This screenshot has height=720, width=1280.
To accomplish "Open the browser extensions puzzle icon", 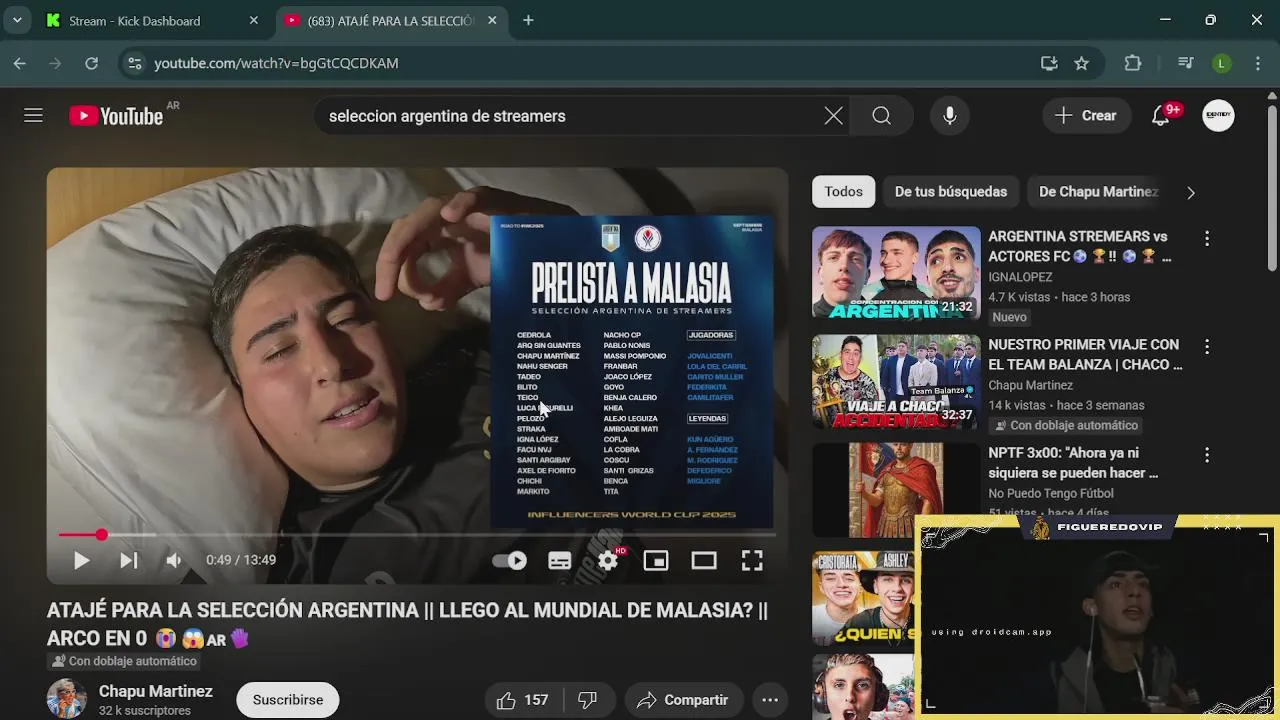I will (x=1133, y=63).
